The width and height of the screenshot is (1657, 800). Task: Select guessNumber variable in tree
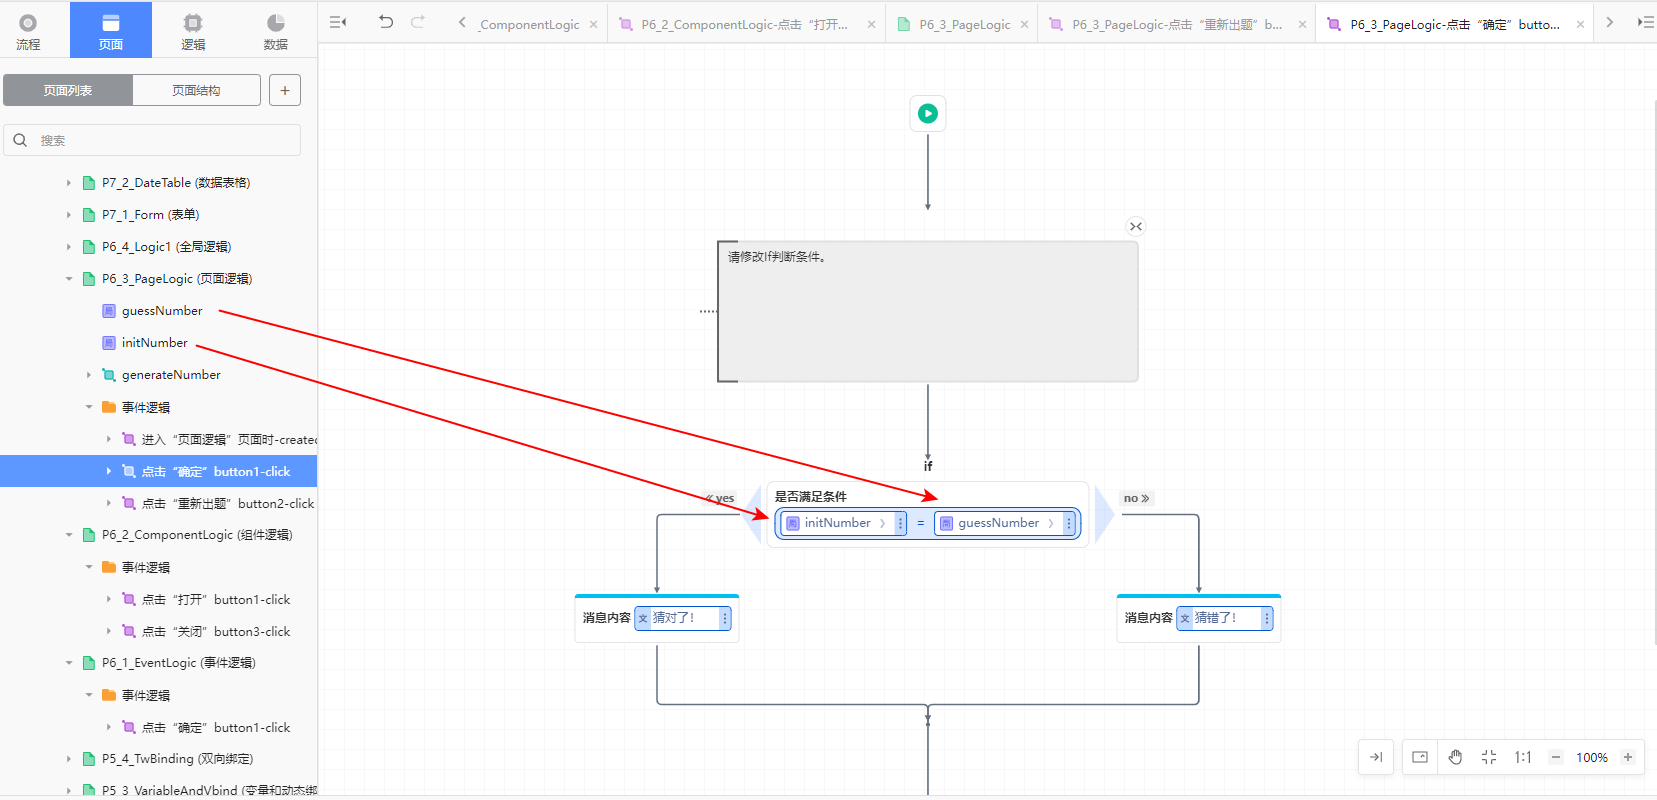coord(162,311)
